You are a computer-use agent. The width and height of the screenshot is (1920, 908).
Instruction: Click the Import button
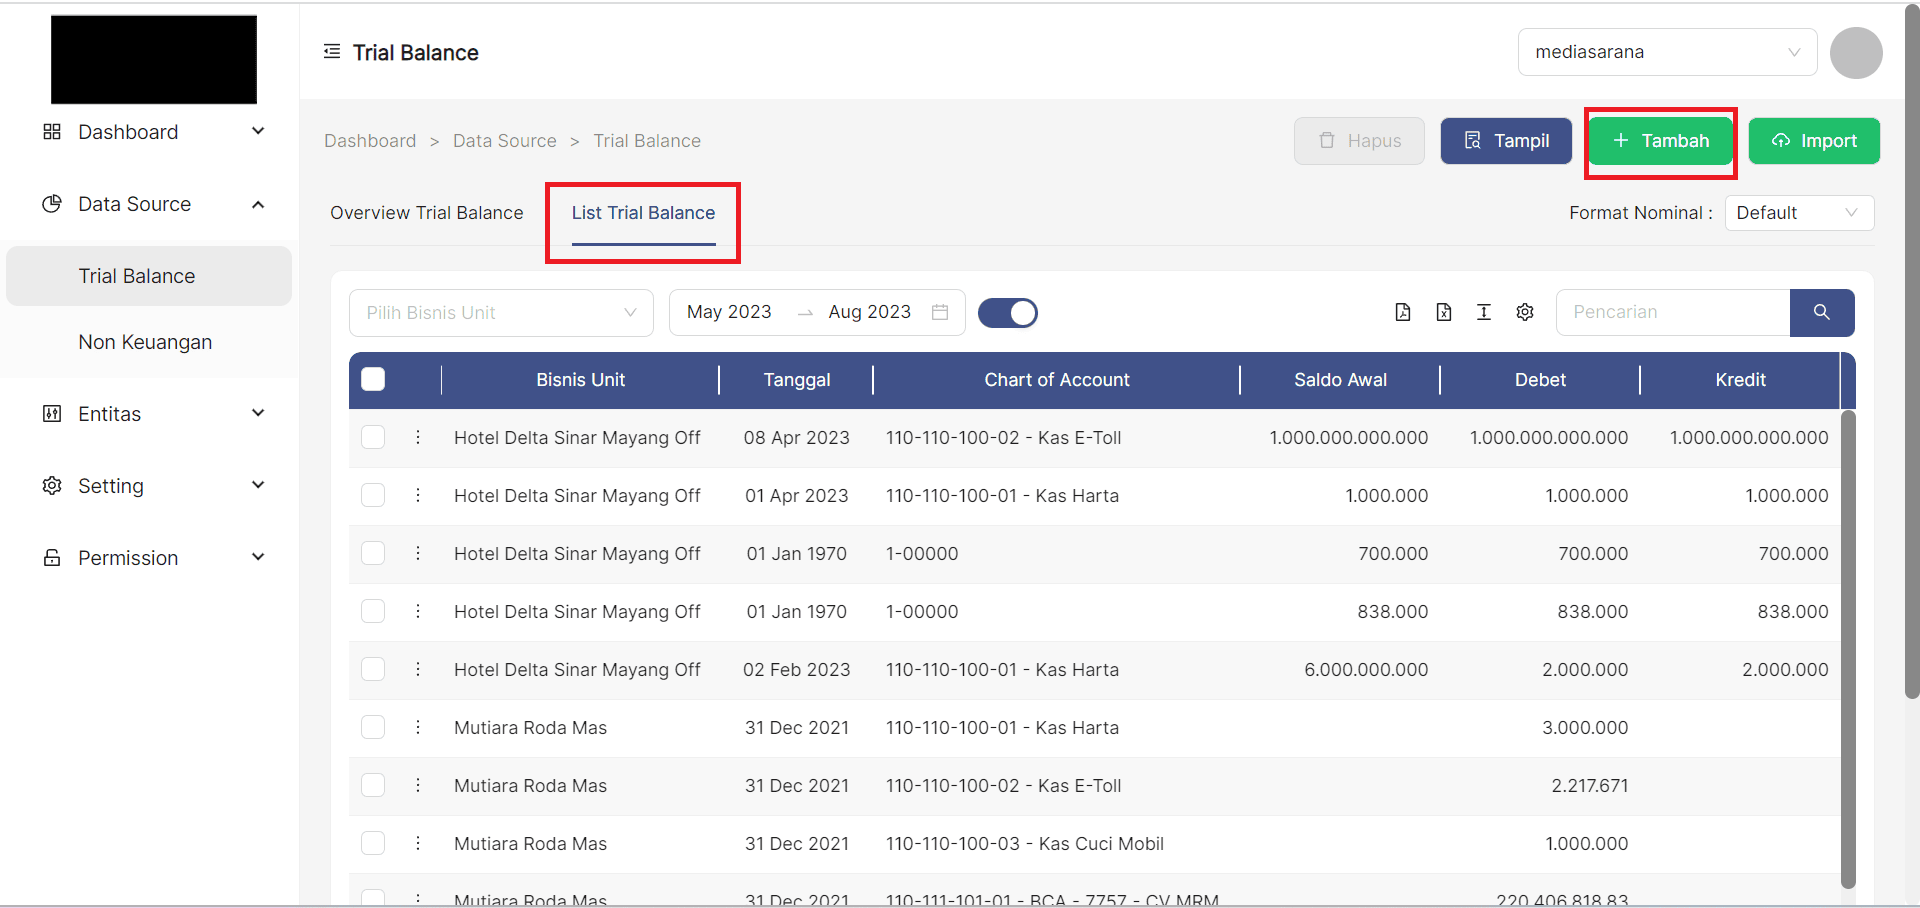[x=1814, y=141]
